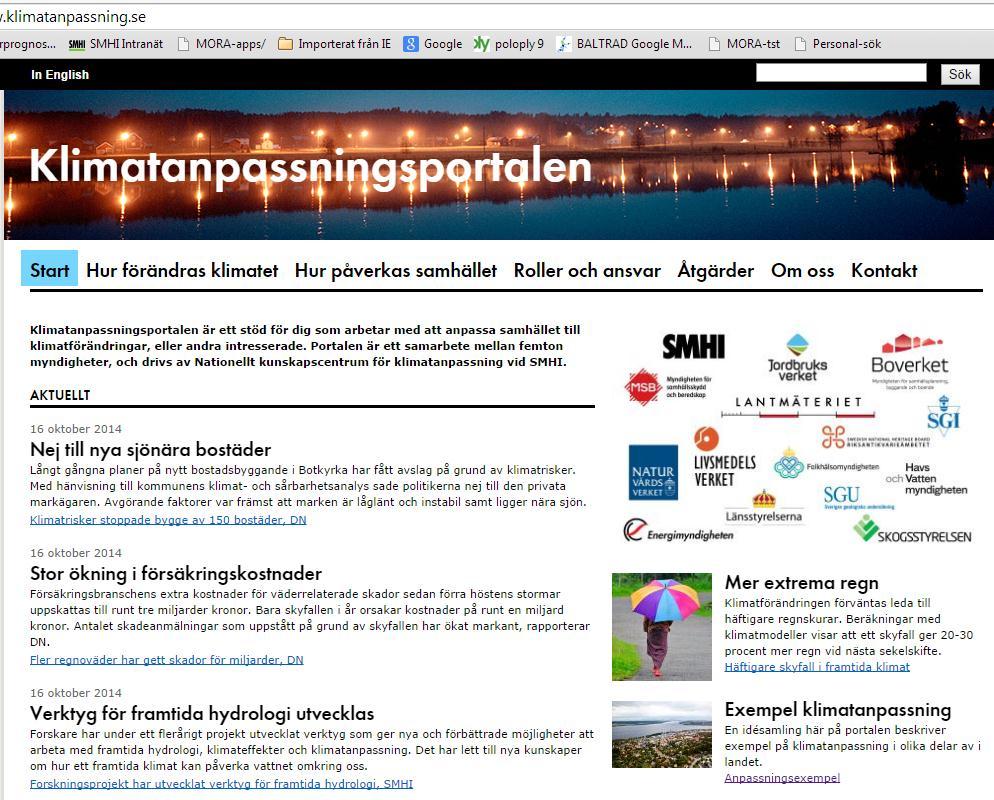Click the Länsstyrelserna logo
Viewport: 994px width, 800px height.
pyautogui.click(x=764, y=507)
